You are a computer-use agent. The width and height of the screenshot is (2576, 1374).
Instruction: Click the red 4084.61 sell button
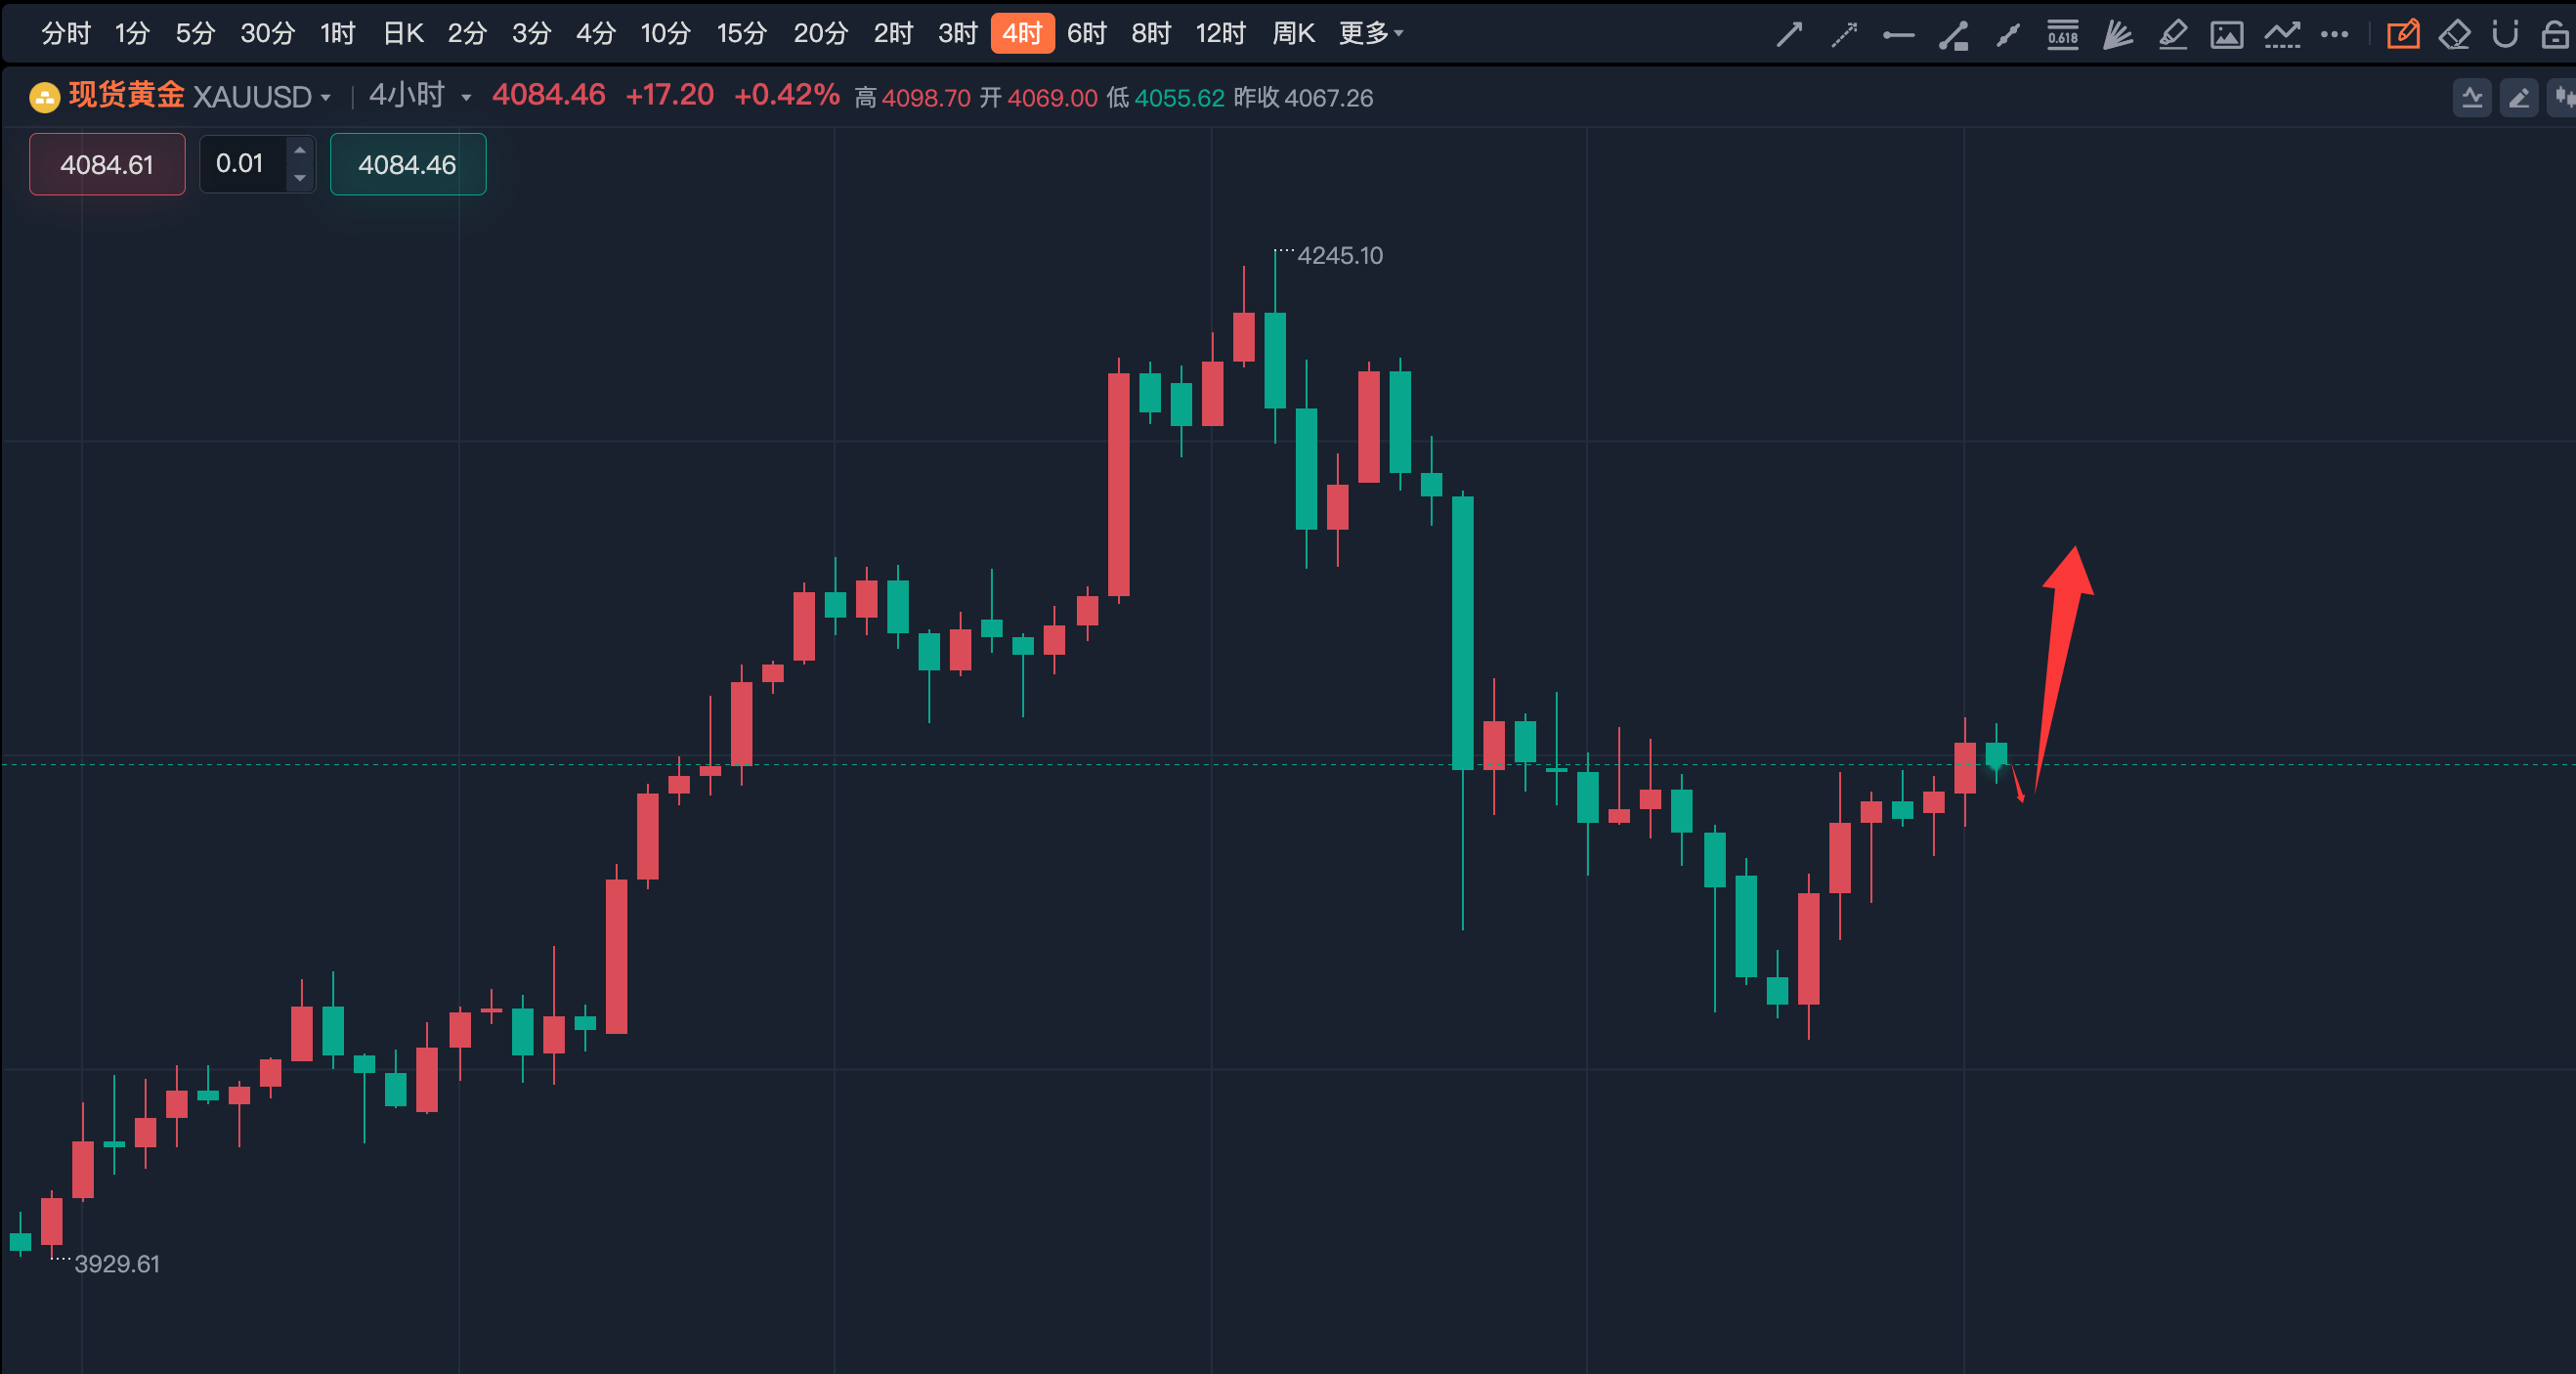[107, 164]
